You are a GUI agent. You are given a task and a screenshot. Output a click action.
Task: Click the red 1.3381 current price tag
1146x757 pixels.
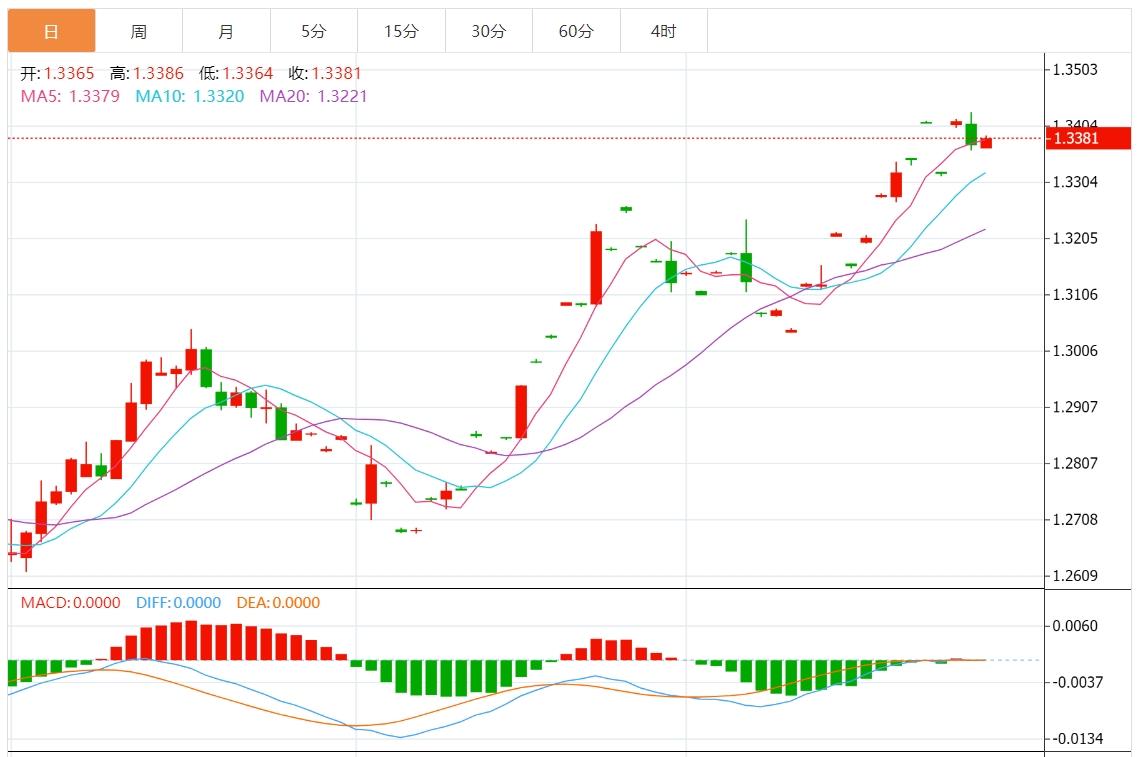point(1088,138)
